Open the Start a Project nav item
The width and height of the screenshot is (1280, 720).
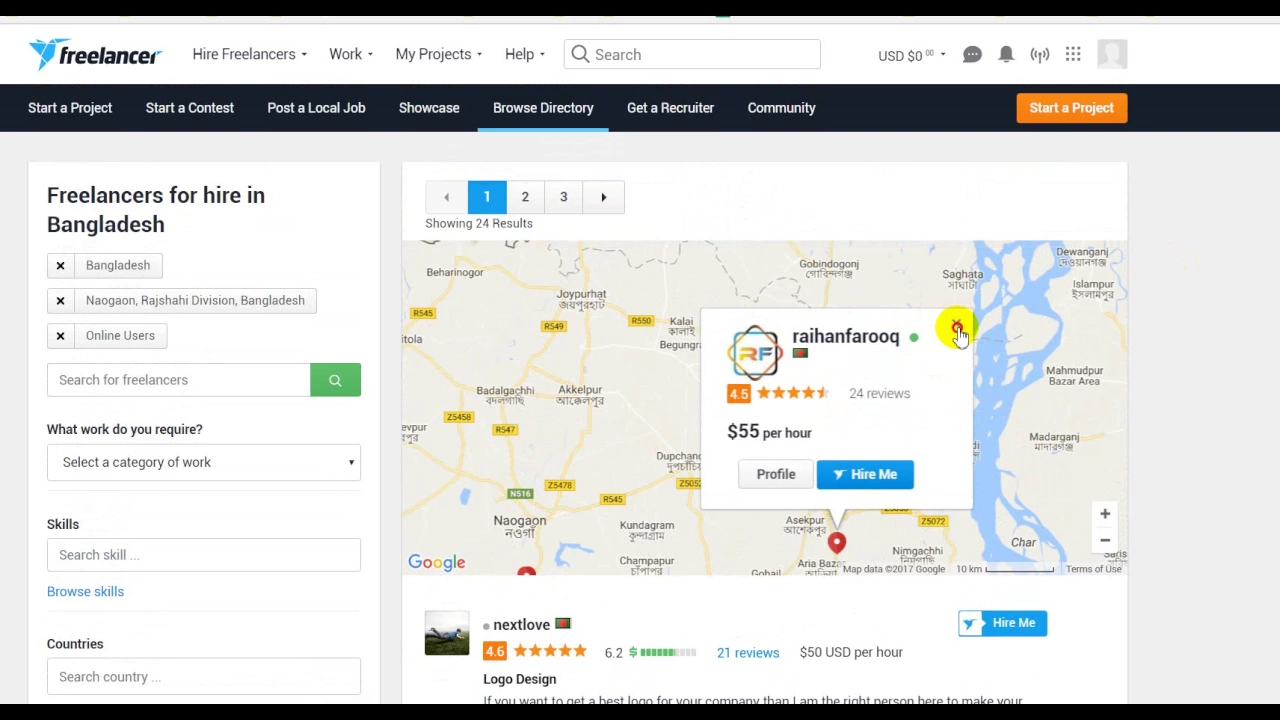tap(70, 108)
